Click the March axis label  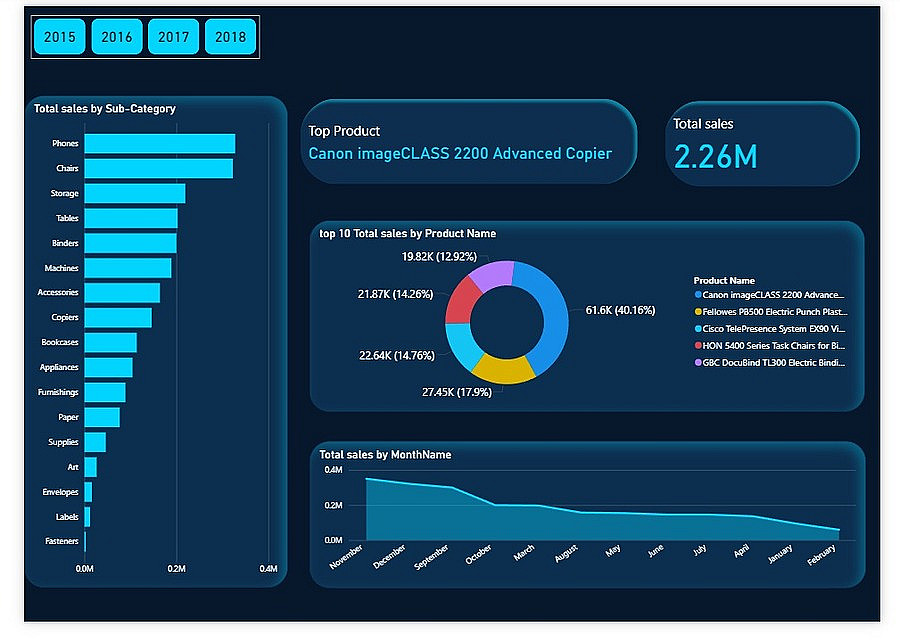click(523, 552)
